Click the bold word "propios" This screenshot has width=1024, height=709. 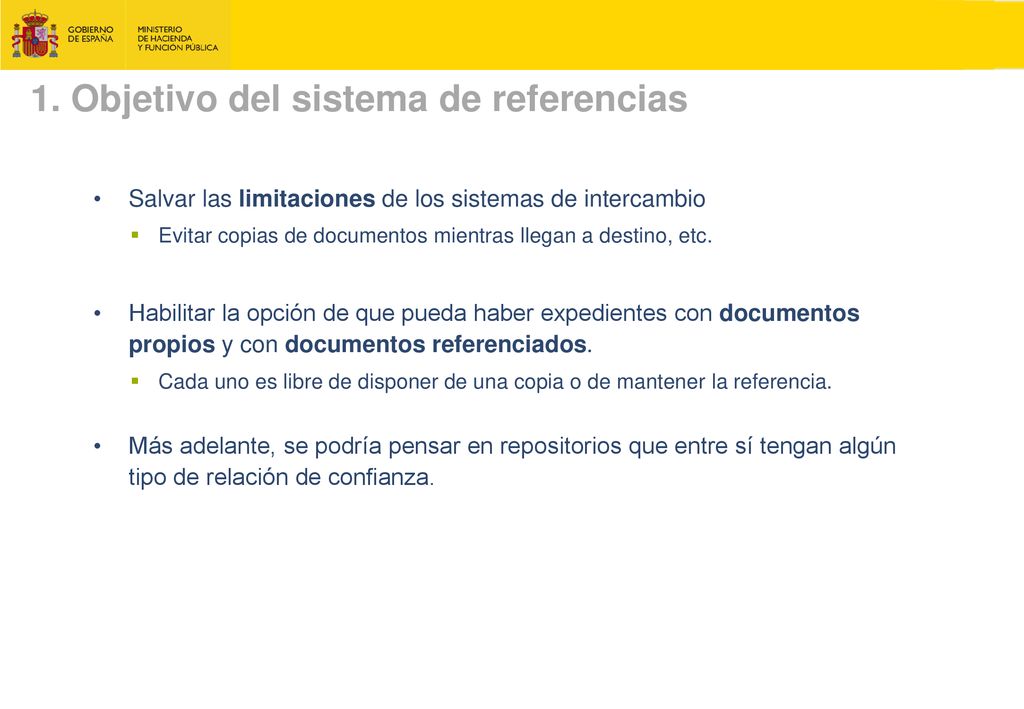[x=172, y=345]
